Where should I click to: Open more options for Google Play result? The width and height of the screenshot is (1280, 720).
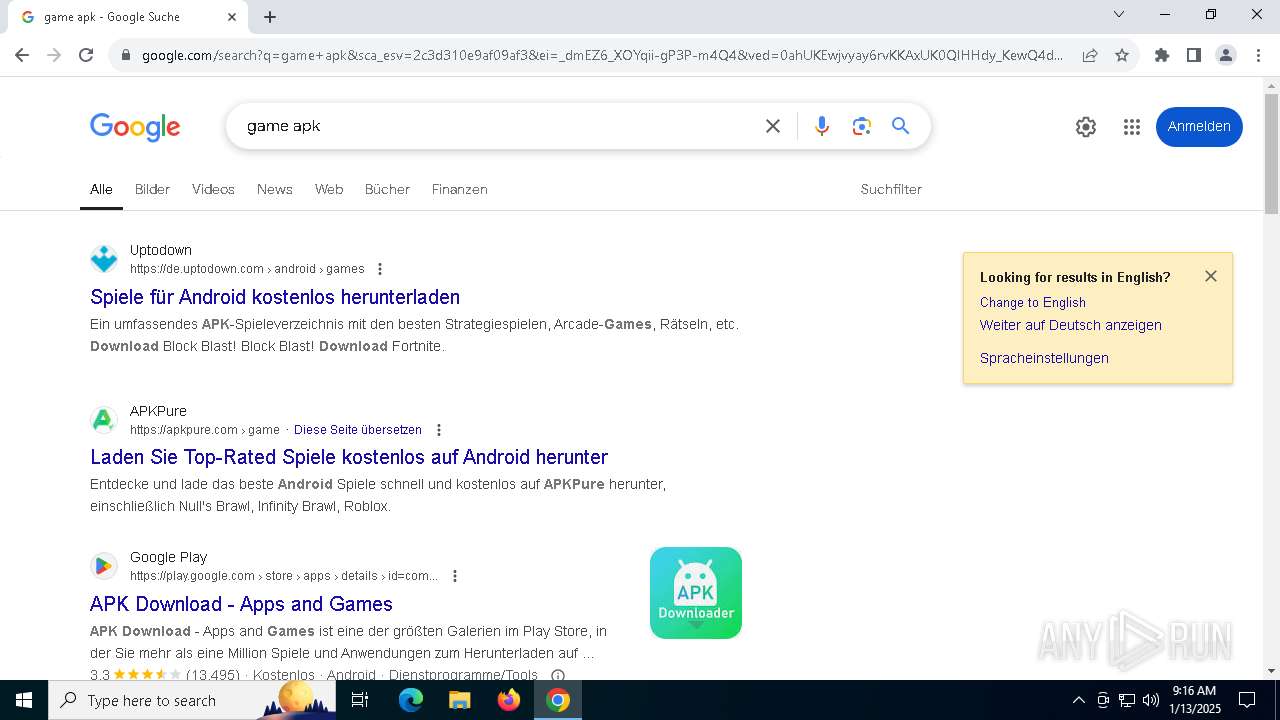coord(455,576)
